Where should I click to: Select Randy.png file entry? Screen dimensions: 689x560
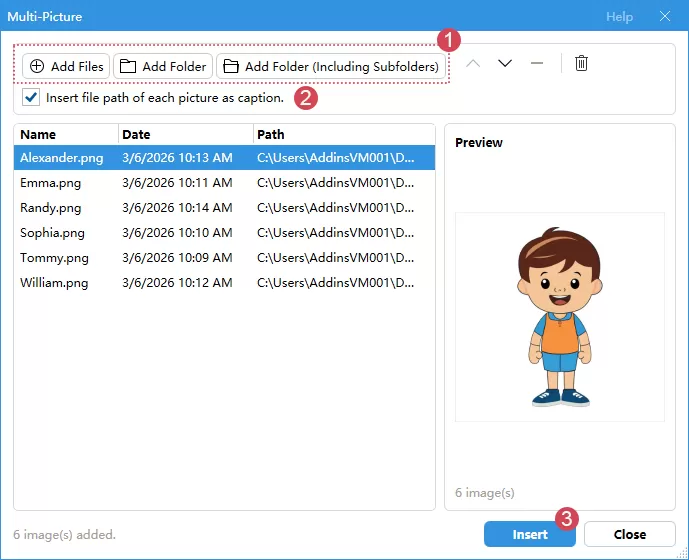pyautogui.click(x=225, y=208)
